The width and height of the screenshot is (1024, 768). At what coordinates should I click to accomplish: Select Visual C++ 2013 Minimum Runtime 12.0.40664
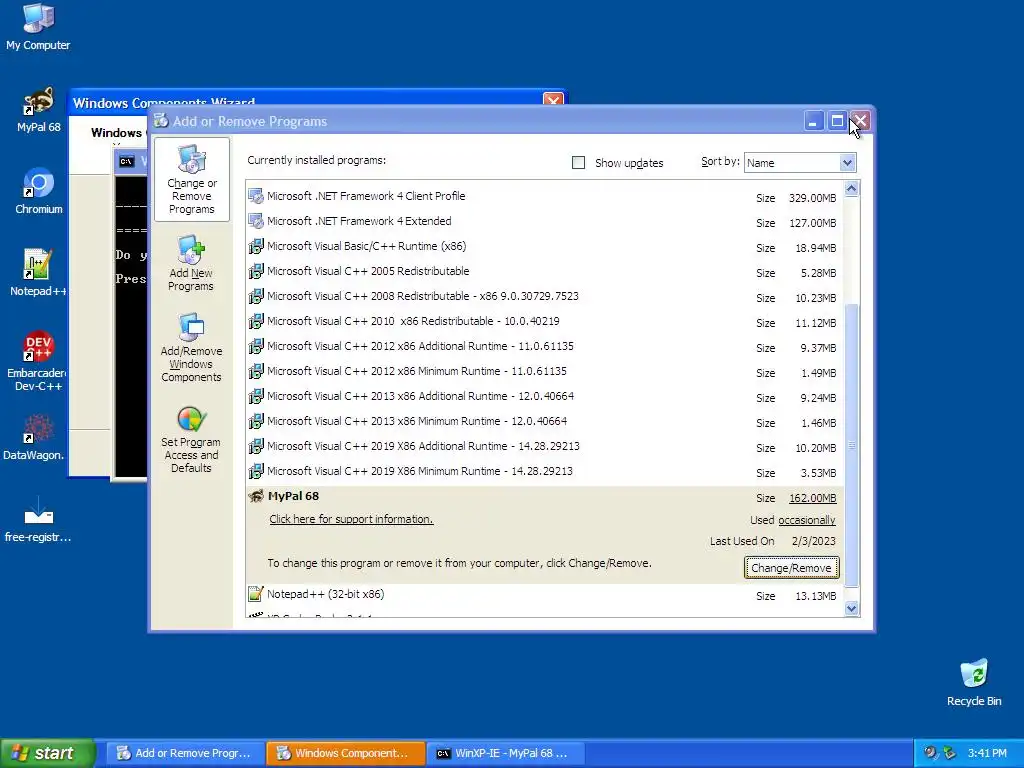545,421
